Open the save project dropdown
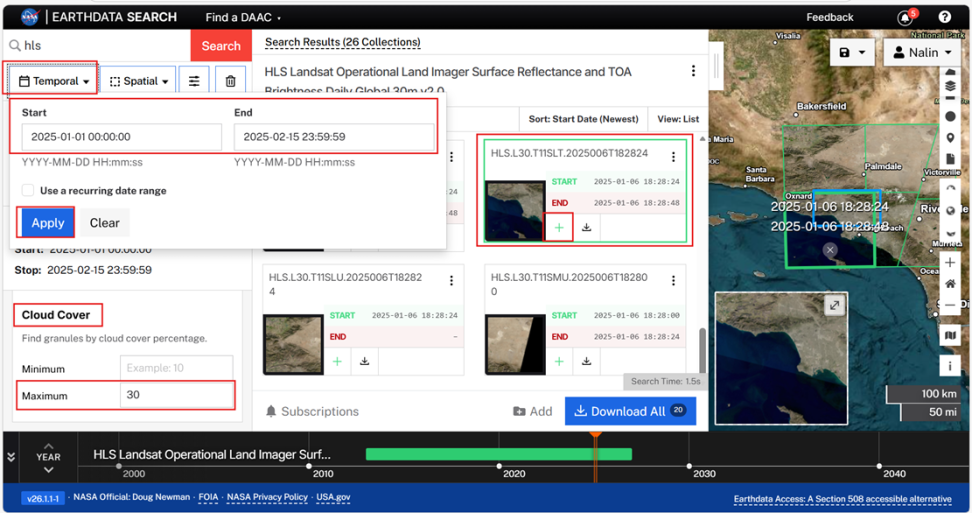The image size is (972, 513). [x=852, y=53]
